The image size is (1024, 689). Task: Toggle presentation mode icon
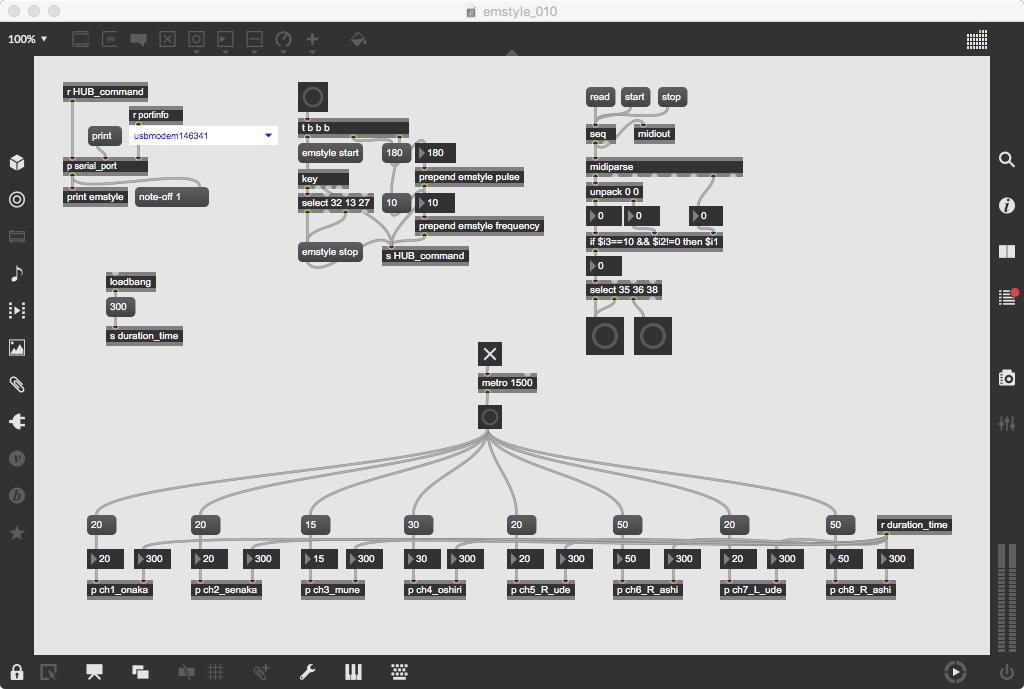pyautogui.click(x=95, y=671)
